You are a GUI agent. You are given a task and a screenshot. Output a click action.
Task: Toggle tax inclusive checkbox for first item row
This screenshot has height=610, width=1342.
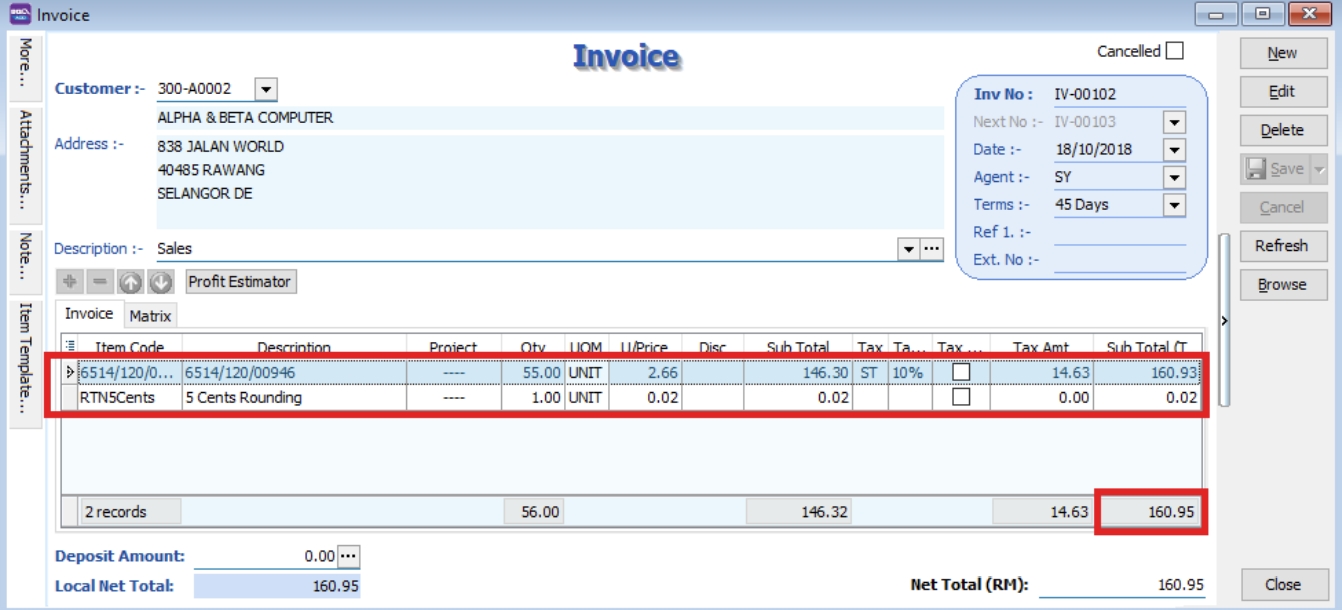click(961, 372)
